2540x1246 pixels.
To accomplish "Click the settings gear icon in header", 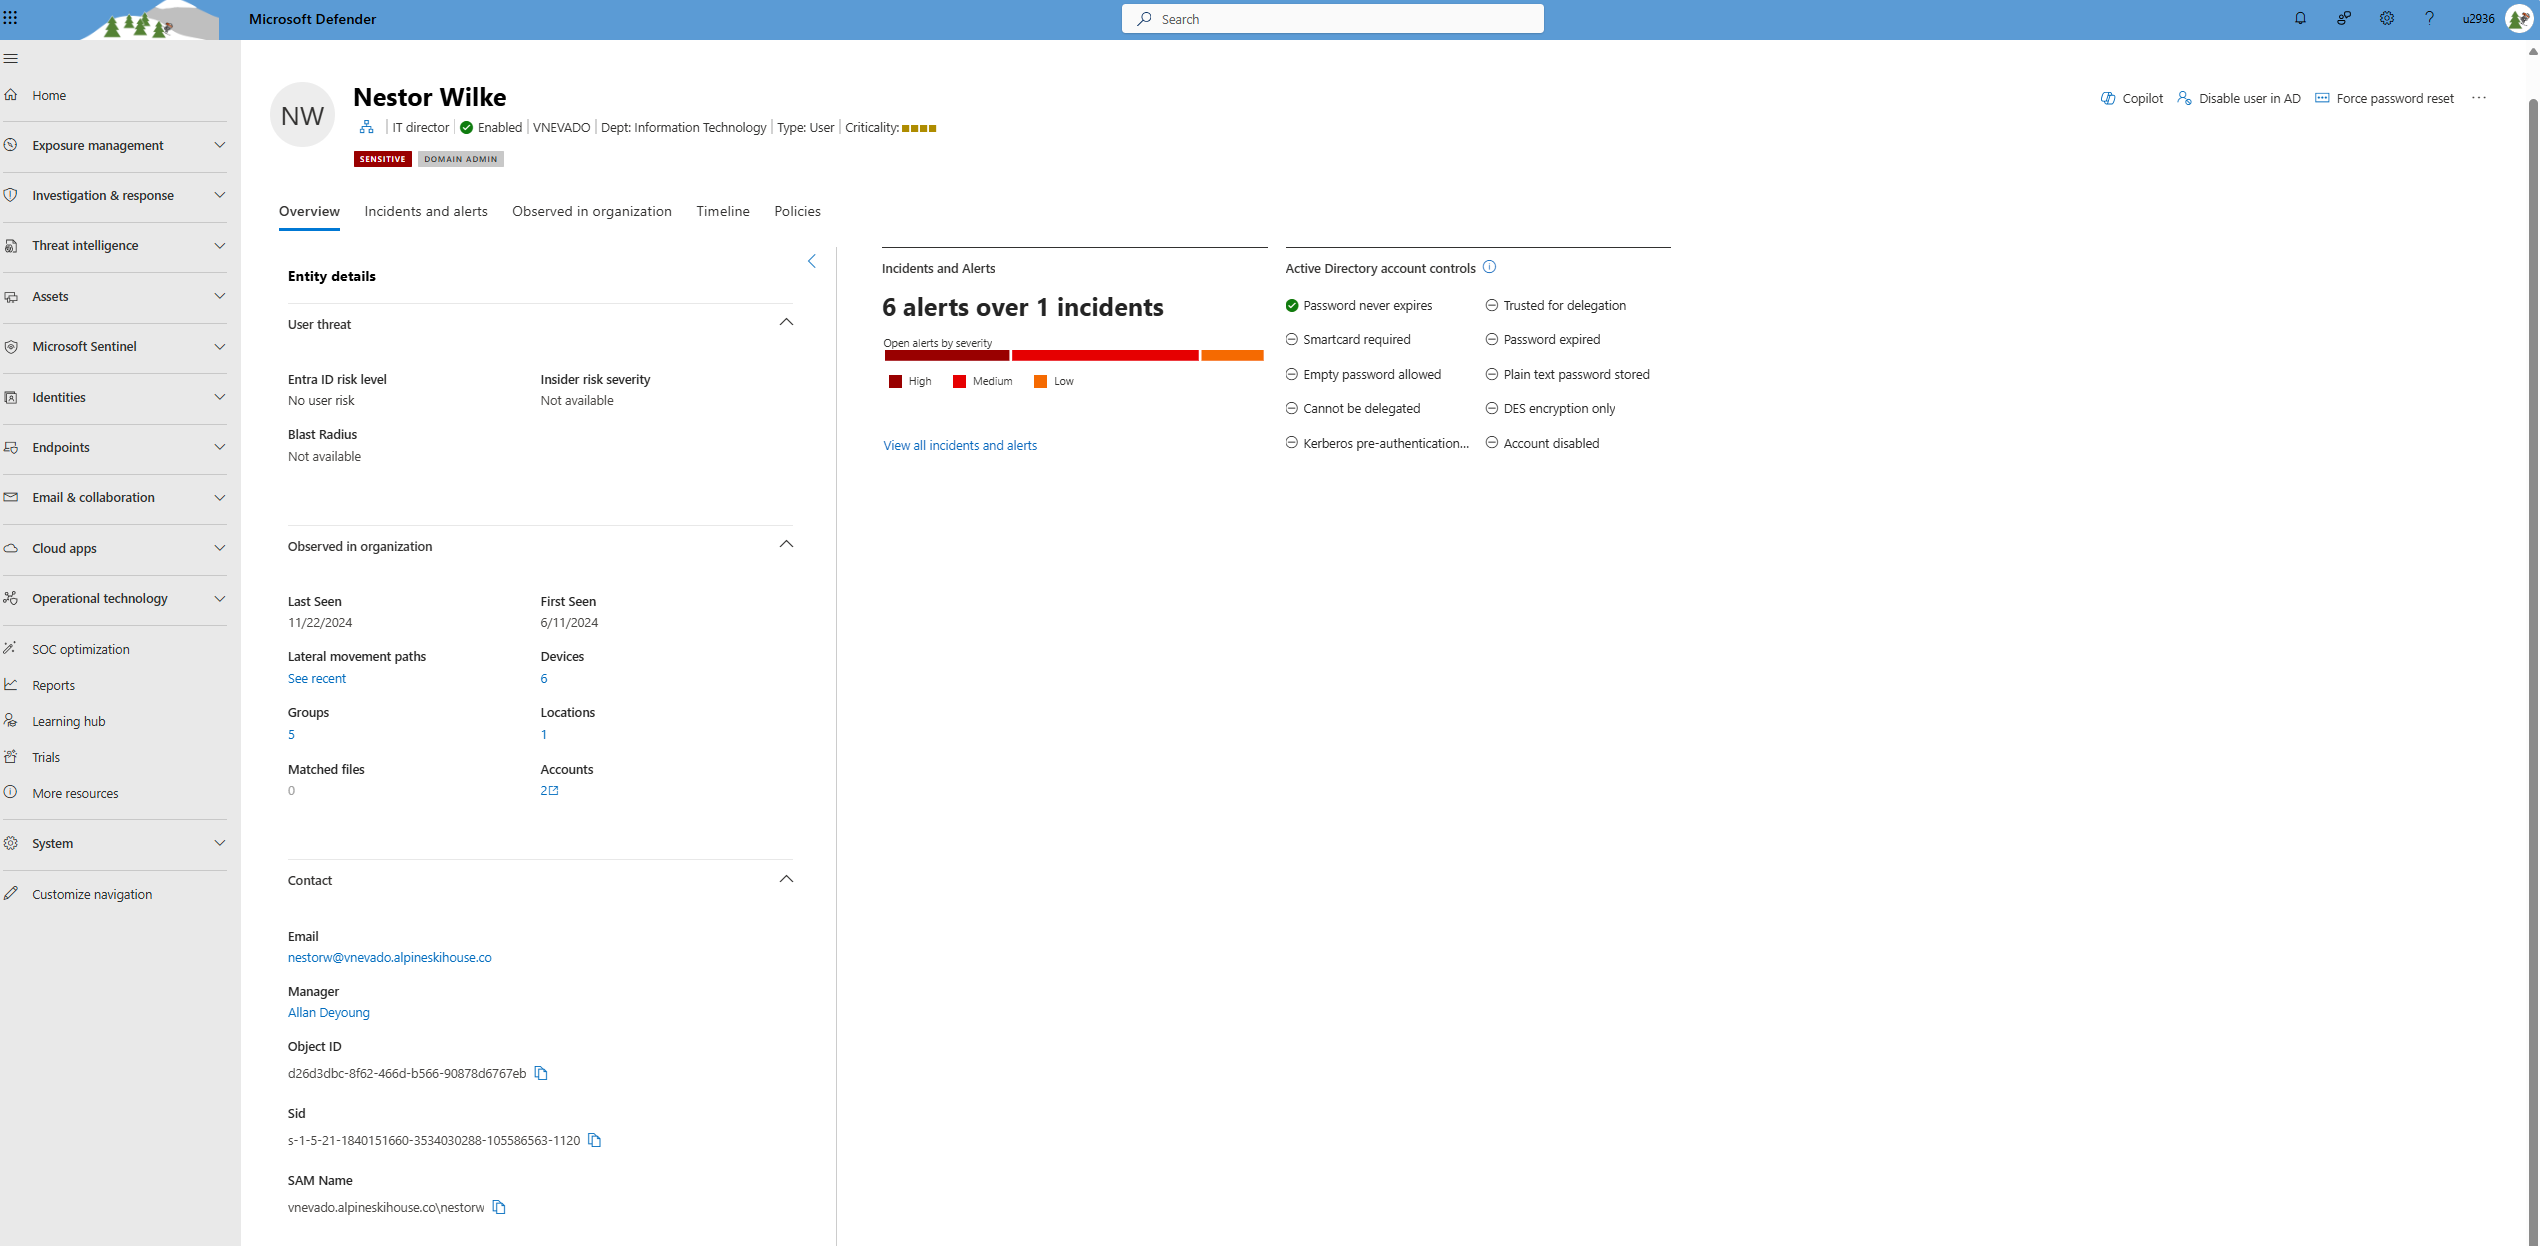I will pyautogui.click(x=2386, y=19).
